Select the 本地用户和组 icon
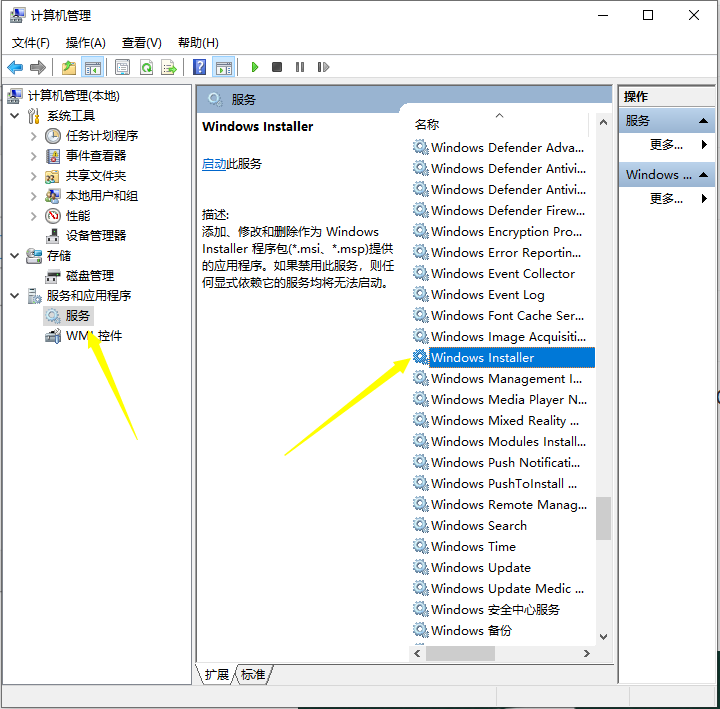This screenshot has width=720, height=709. (53, 196)
